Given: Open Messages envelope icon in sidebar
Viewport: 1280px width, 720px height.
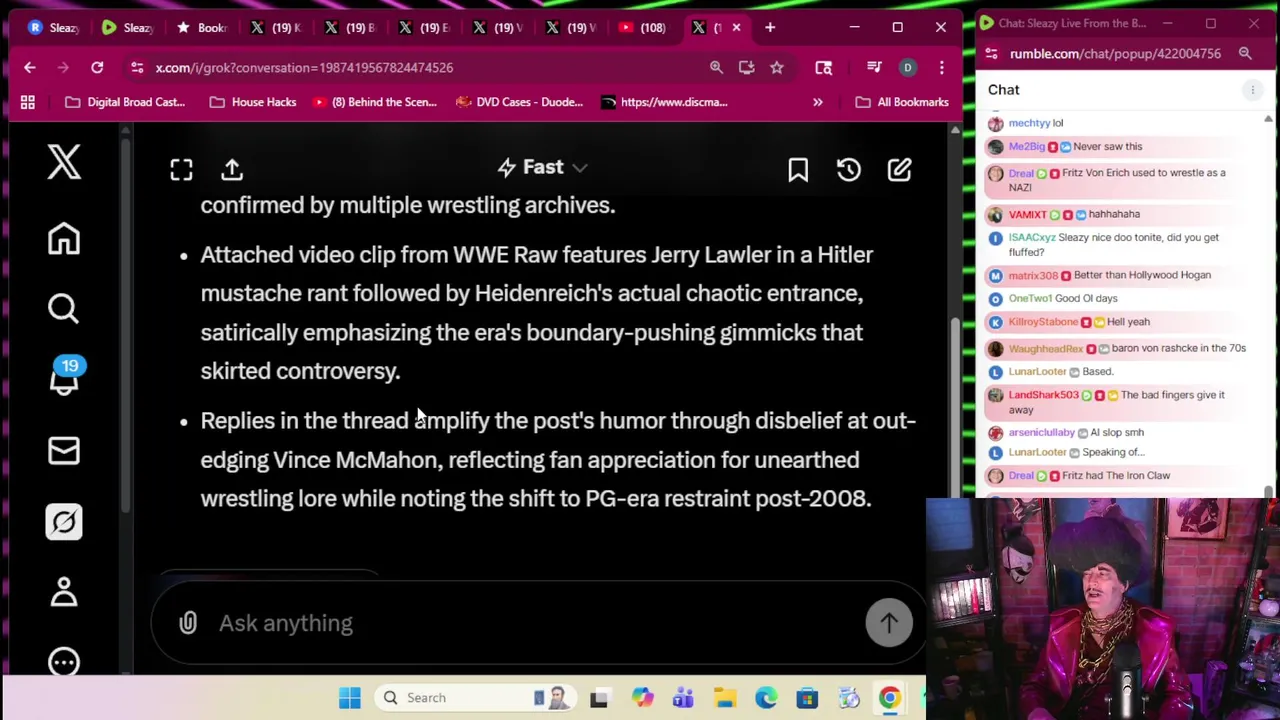Looking at the screenshot, I should pos(64,451).
